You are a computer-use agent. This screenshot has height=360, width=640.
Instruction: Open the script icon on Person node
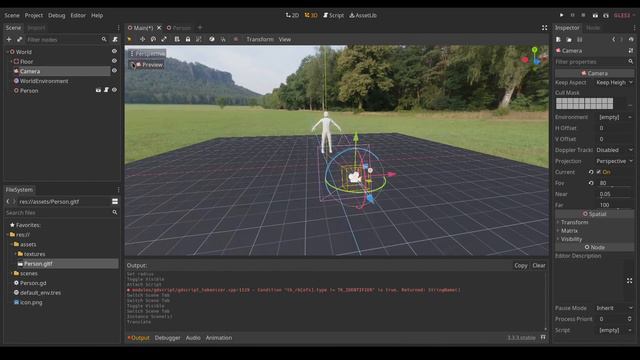coord(107,90)
